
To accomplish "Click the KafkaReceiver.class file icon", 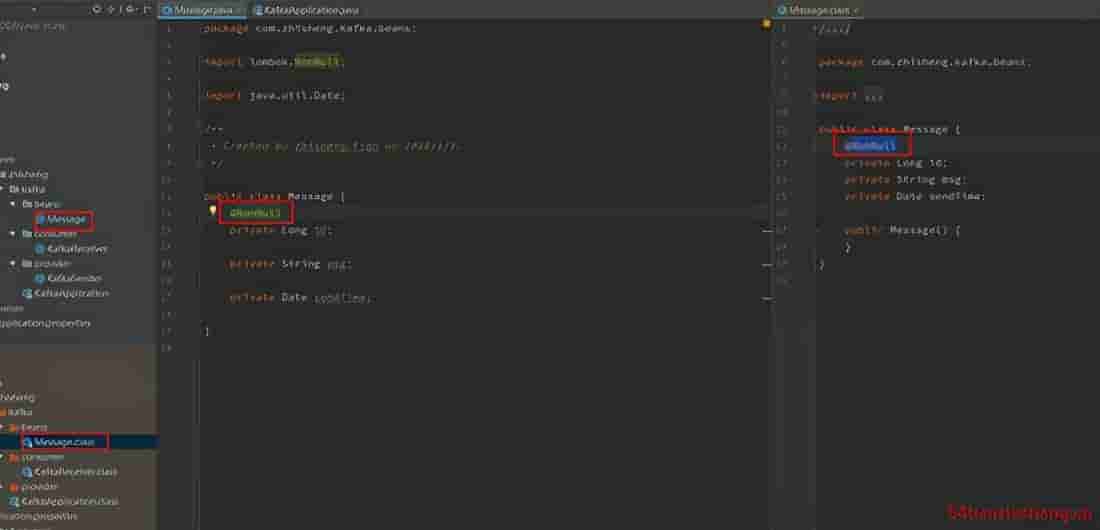I will click(x=28, y=472).
